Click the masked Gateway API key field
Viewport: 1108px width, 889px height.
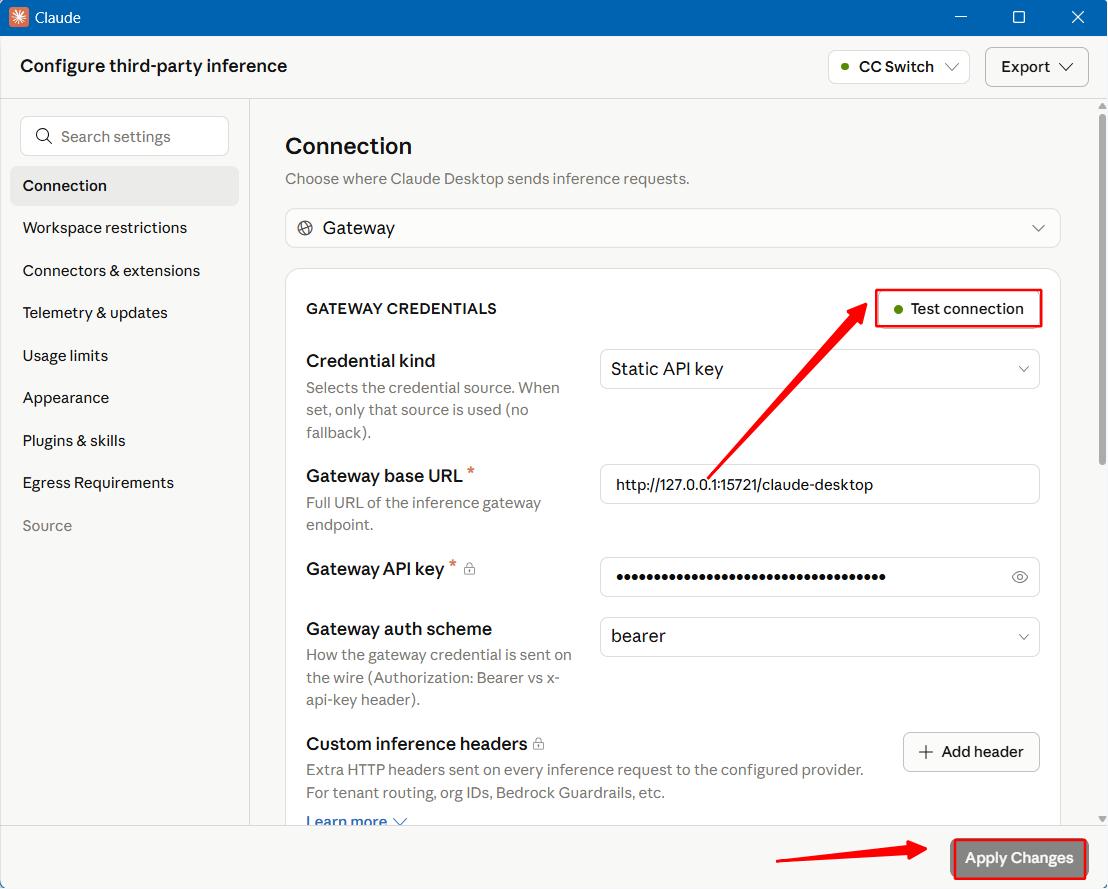pyautogui.click(x=819, y=577)
